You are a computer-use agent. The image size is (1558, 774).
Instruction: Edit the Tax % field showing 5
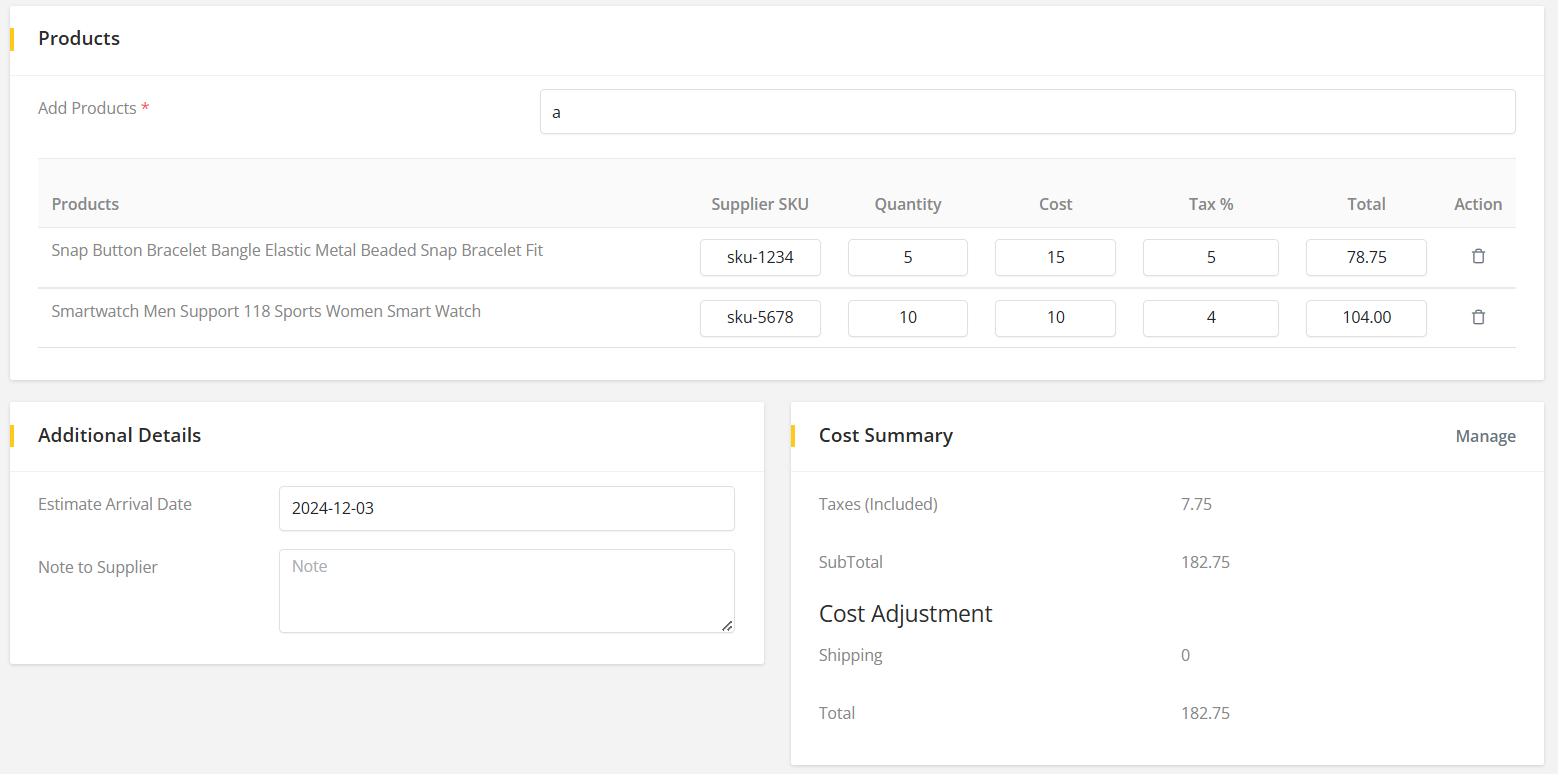(1210, 257)
